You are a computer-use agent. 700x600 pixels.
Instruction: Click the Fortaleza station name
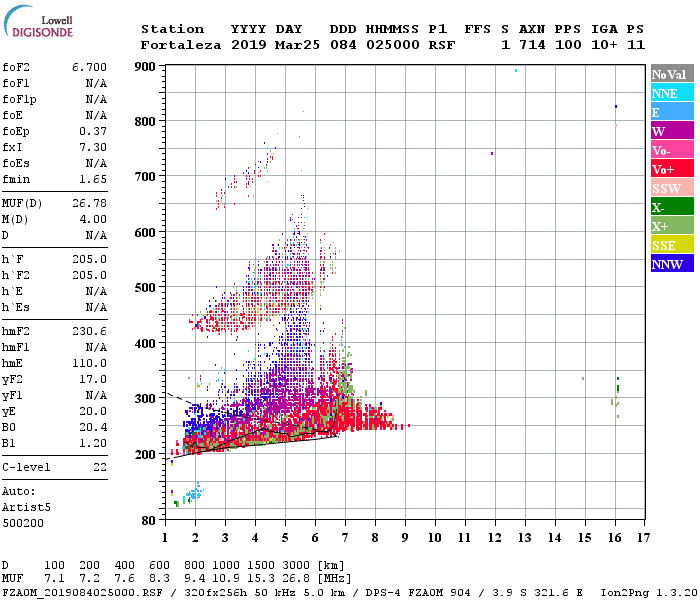click(181, 45)
